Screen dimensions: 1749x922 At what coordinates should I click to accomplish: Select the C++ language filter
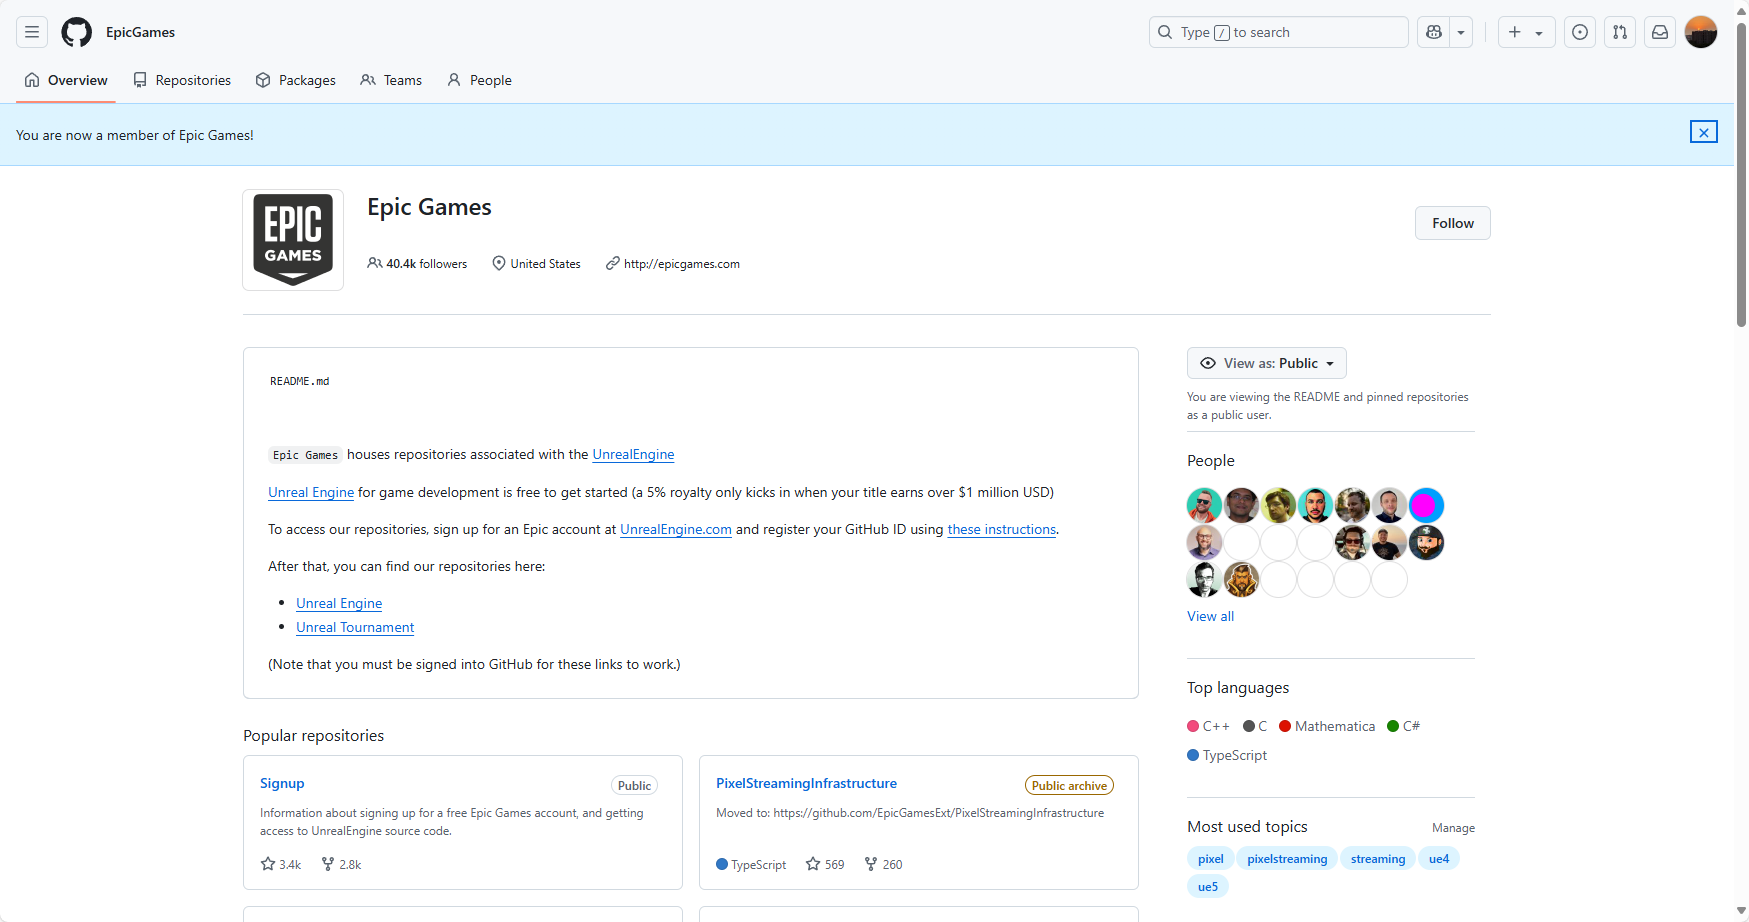[x=1208, y=726]
